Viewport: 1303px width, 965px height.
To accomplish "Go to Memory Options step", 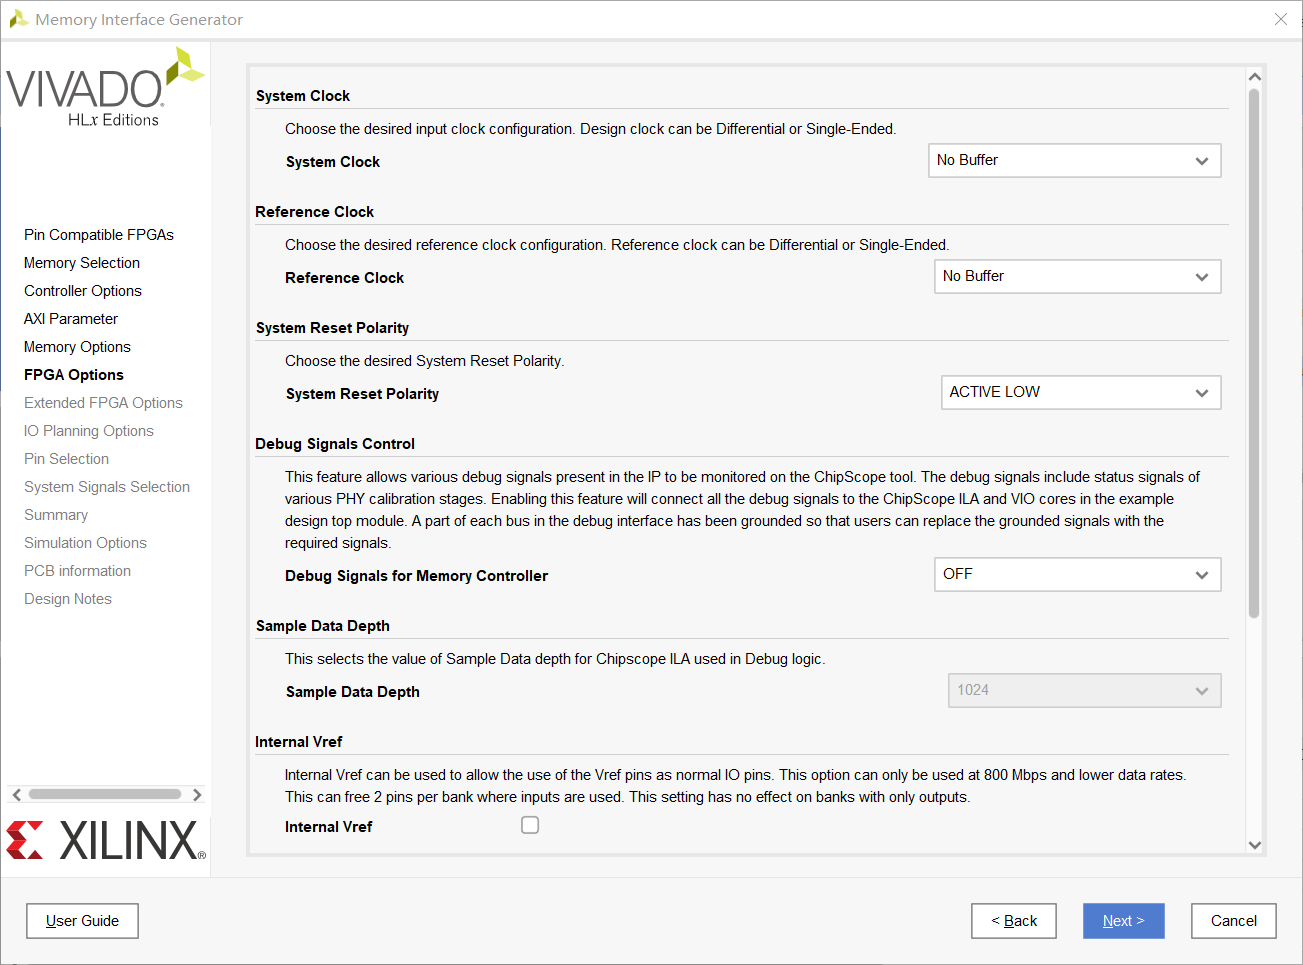I will (x=77, y=347).
